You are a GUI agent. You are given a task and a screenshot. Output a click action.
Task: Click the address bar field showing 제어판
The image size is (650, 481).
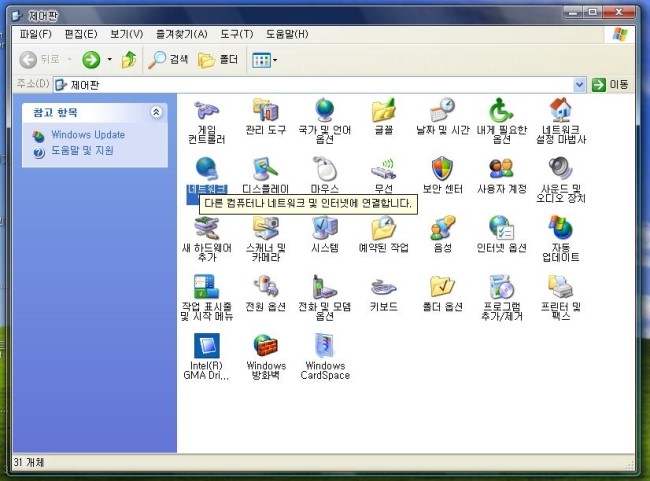coord(300,85)
